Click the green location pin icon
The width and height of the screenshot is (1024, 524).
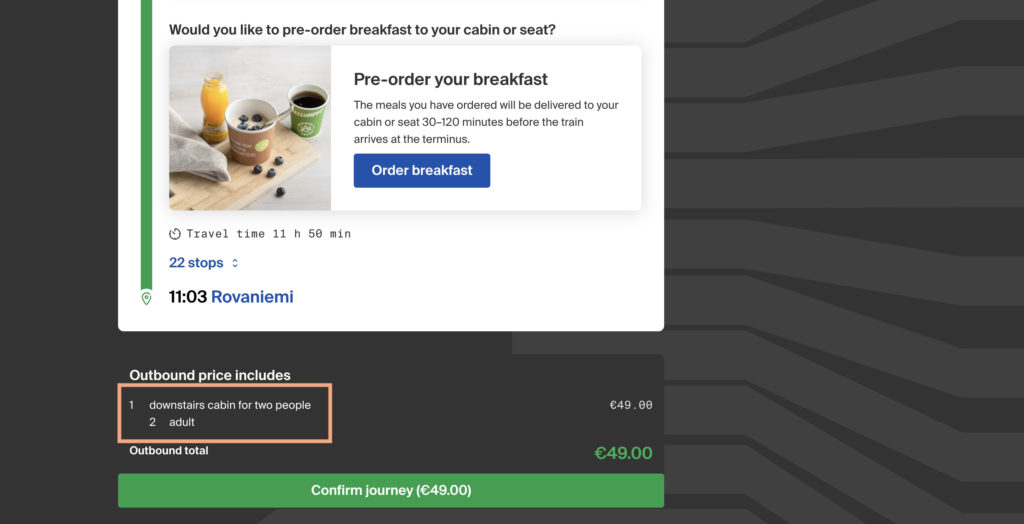[x=146, y=298]
